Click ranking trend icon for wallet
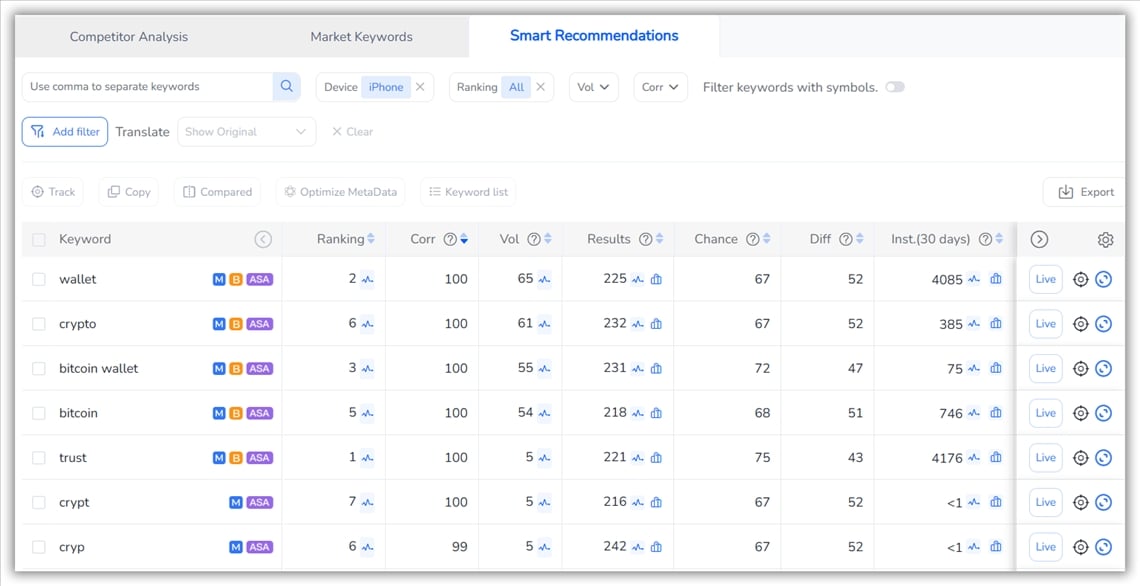This screenshot has width=1140, height=586. tap(368, 280)
